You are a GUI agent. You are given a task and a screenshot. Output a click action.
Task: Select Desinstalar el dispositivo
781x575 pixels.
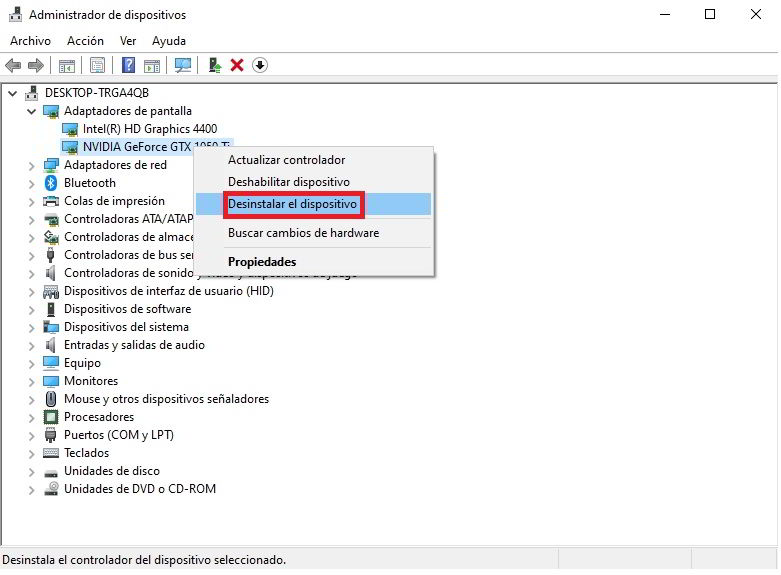click(x=314, y=204)
